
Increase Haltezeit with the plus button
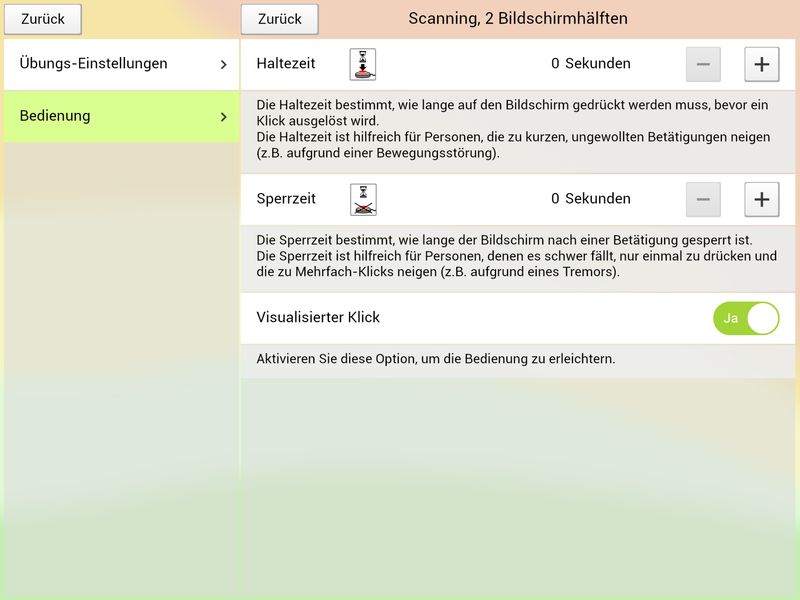tap(761, 64)
